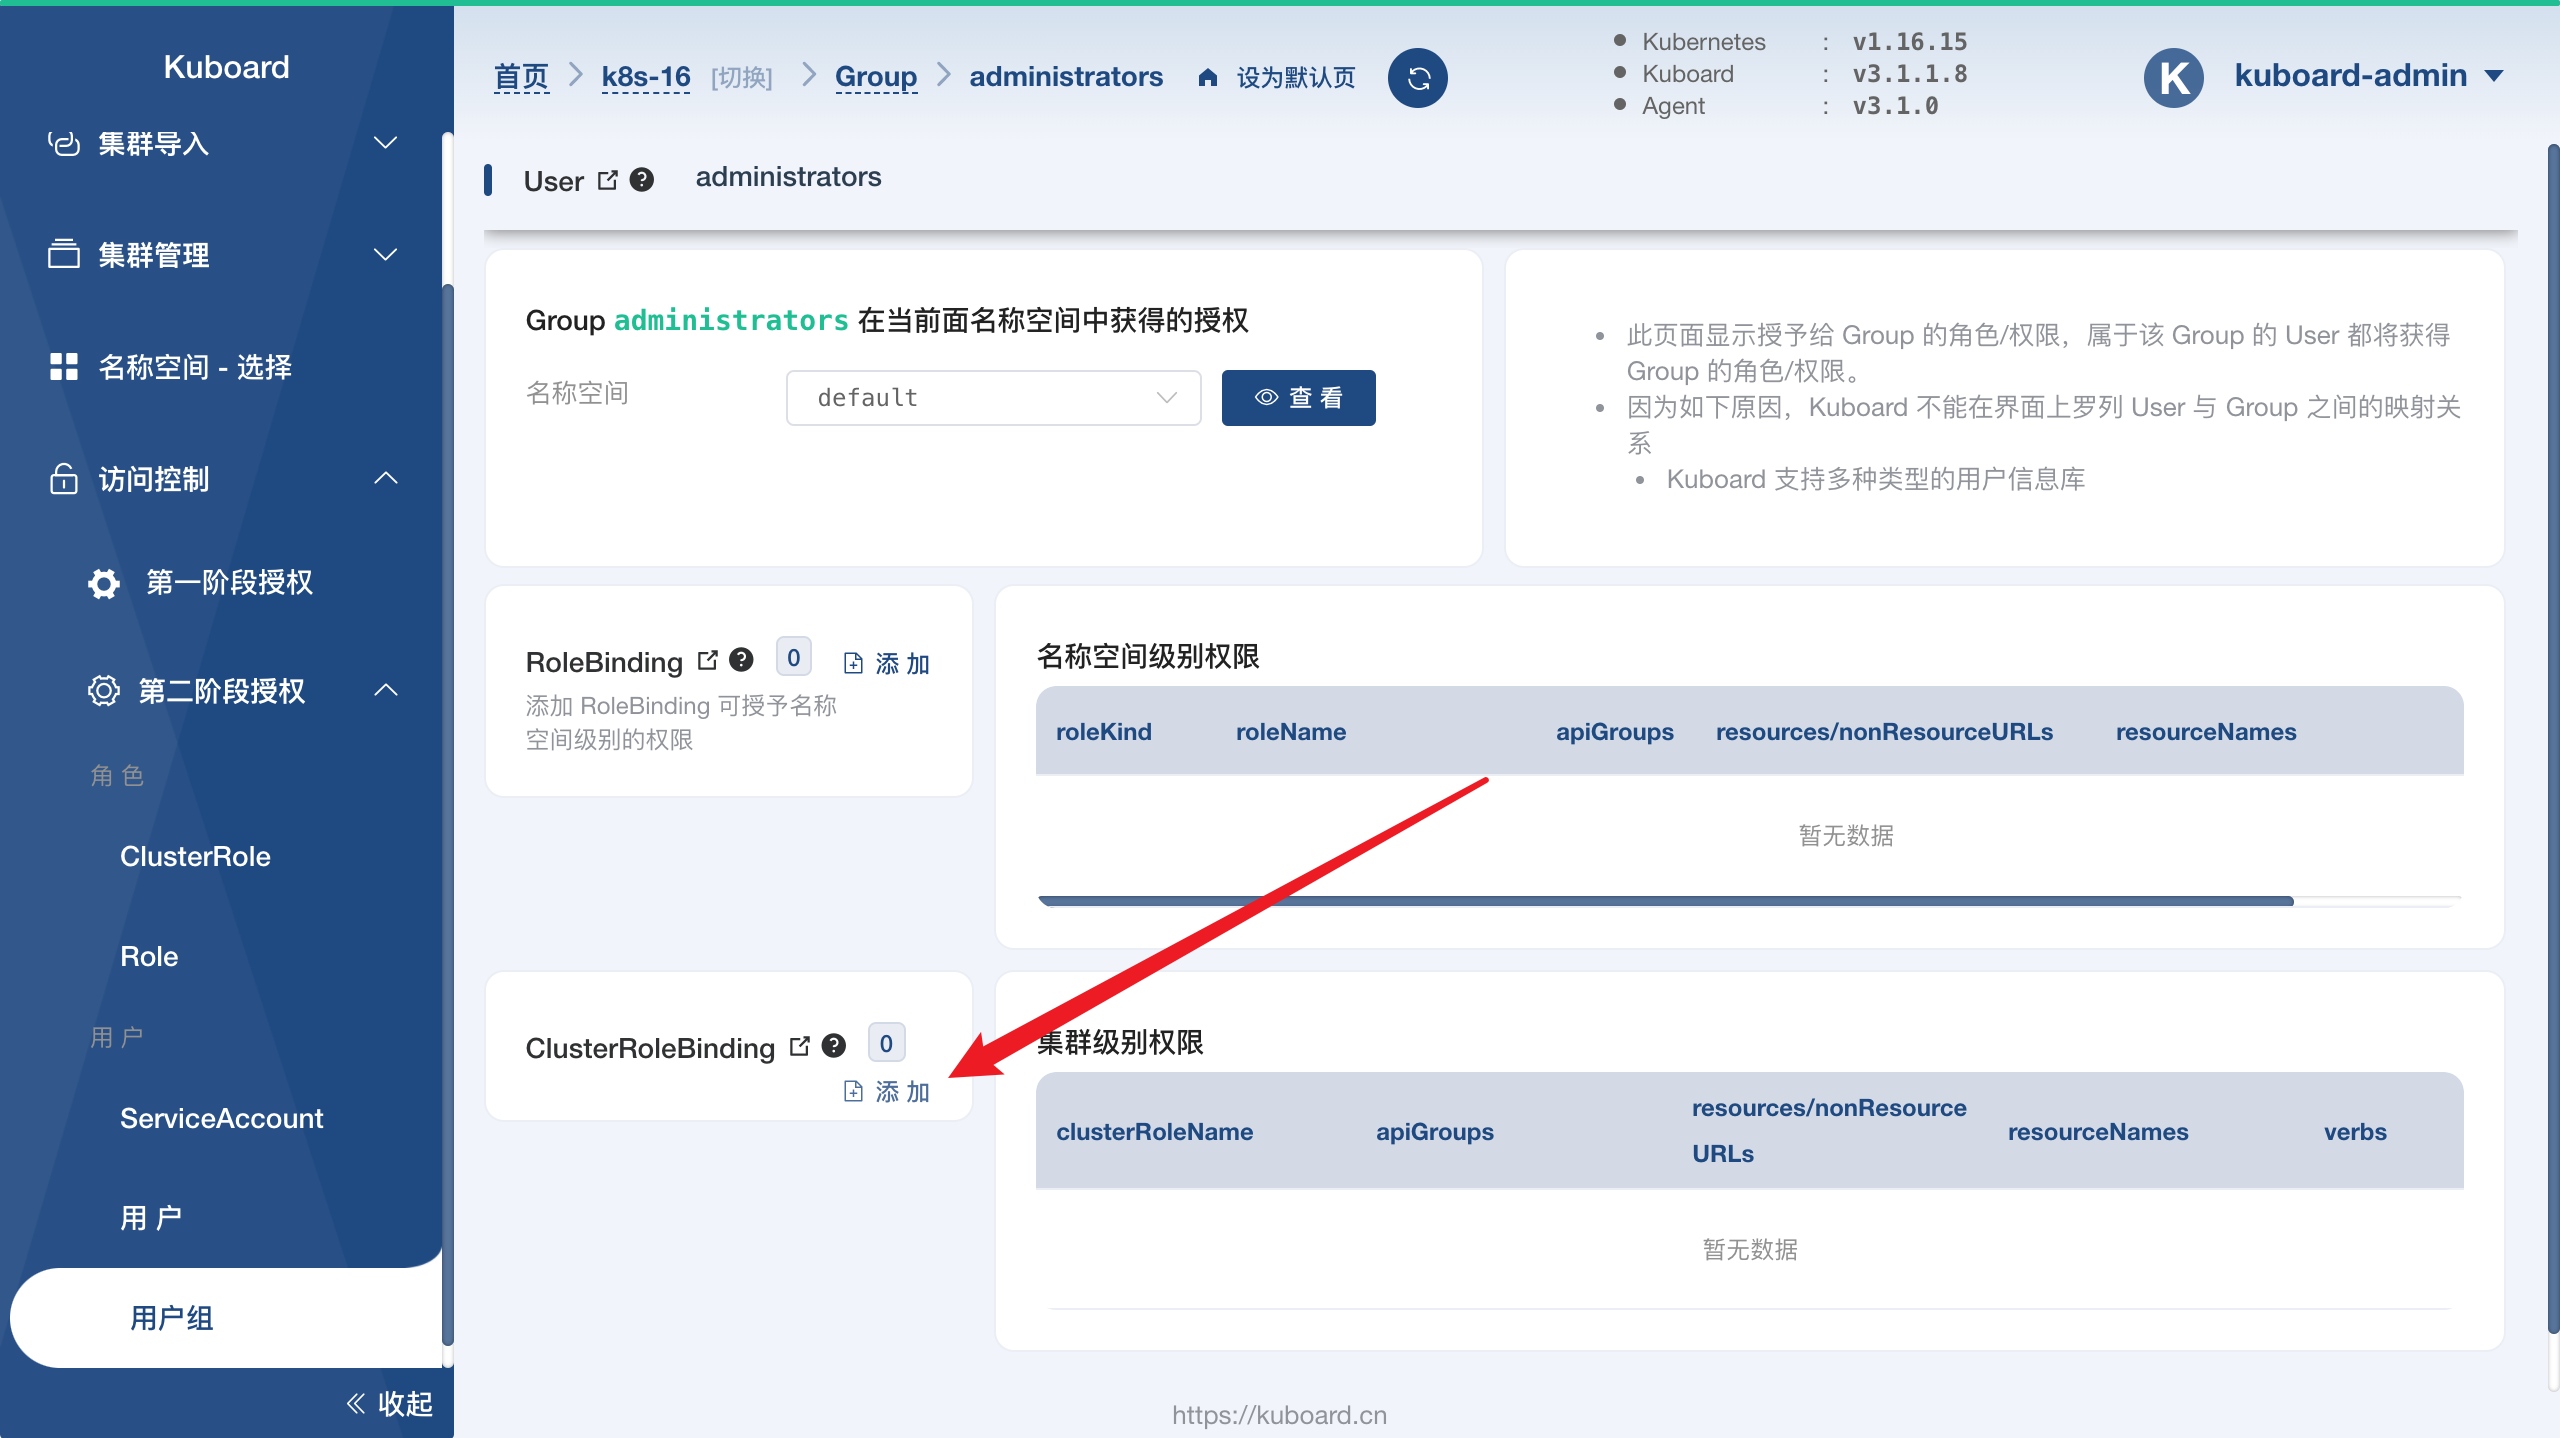
Task: Click the ClusterRoleBinding count badge 0
Action: 886,1044
